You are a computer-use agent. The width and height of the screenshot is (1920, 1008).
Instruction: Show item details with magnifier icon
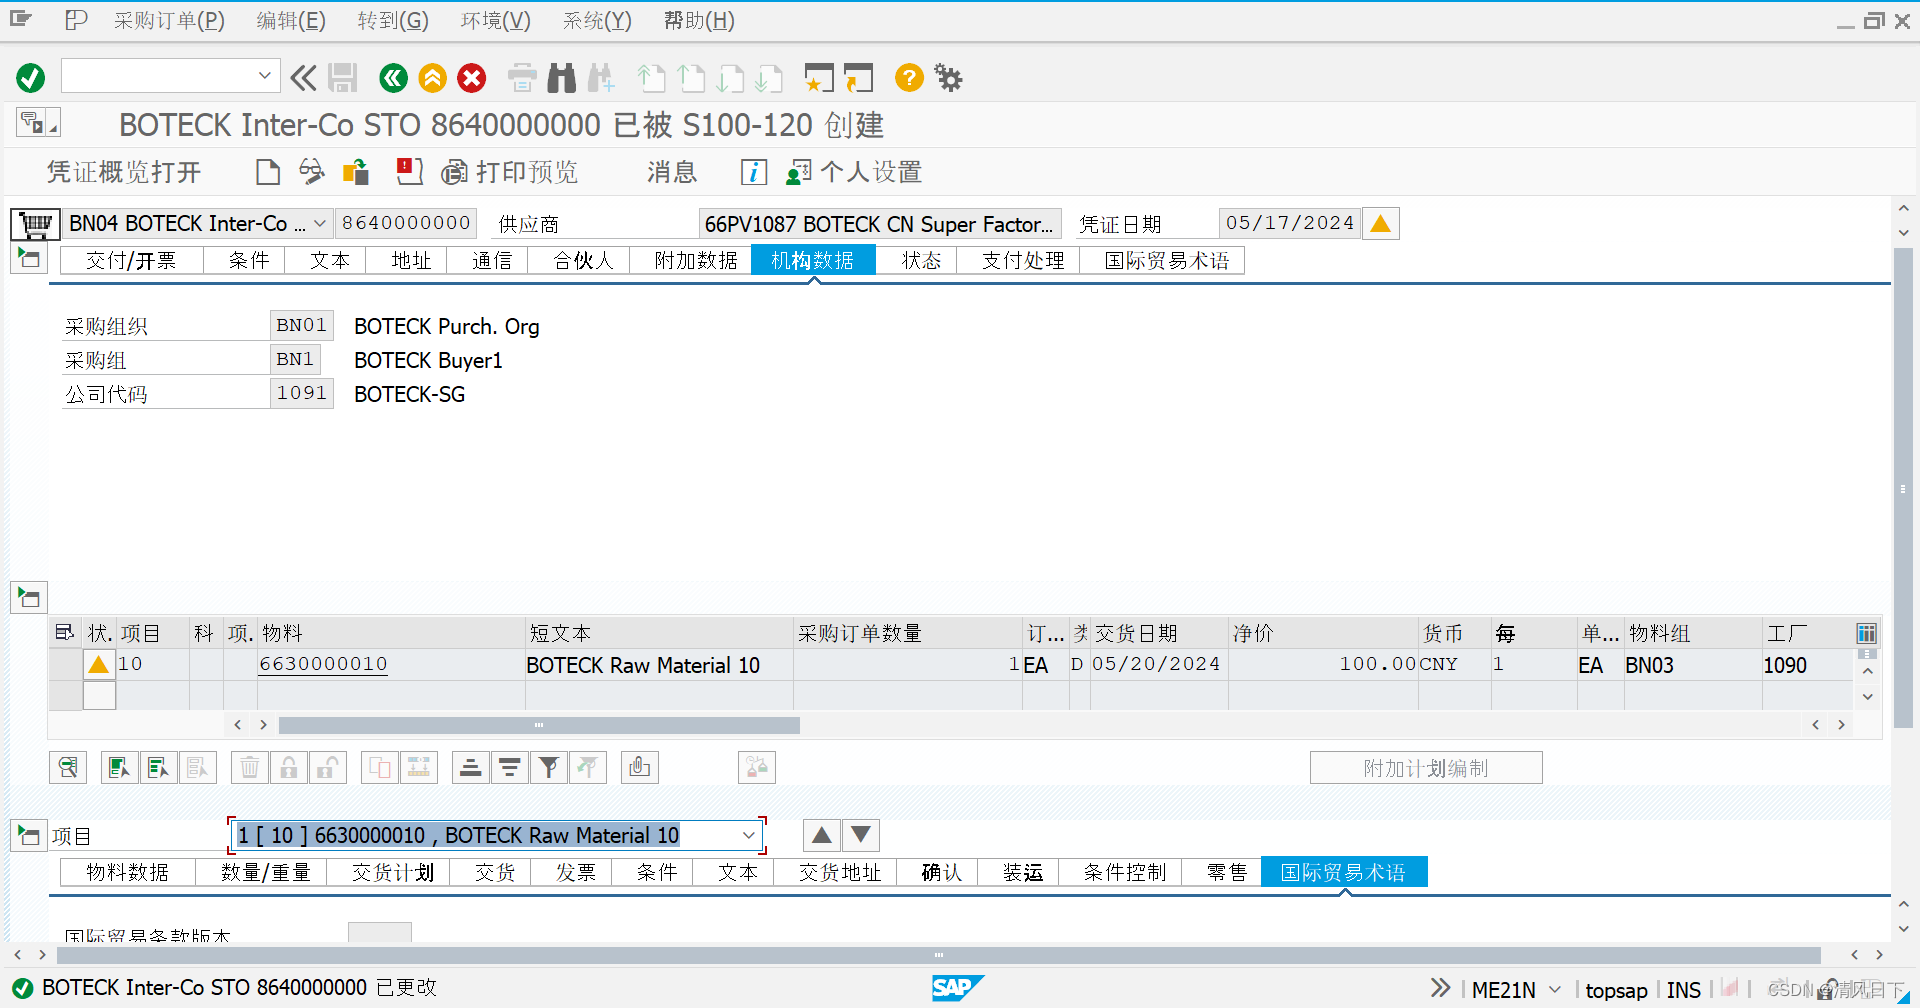point(67,767)
